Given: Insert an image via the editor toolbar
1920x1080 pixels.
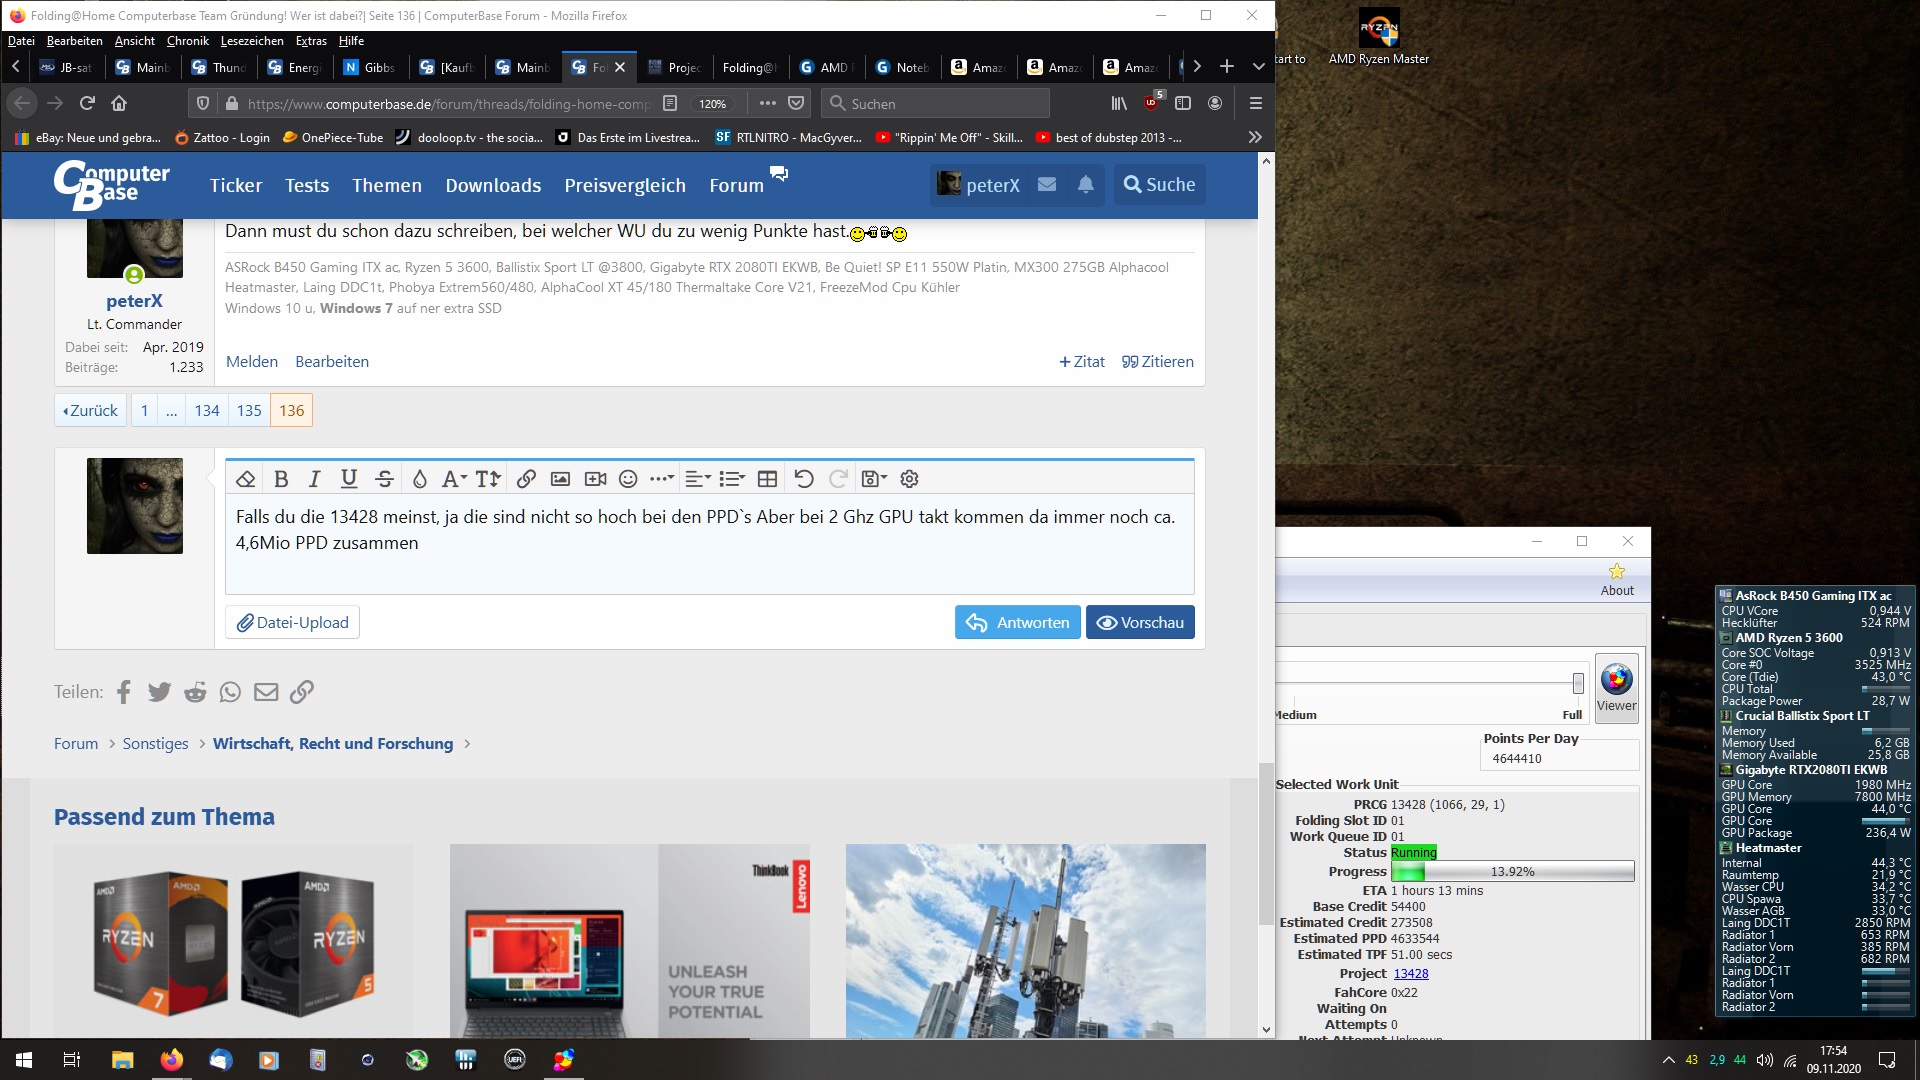Looking at the screenshot, I should [x=560, y=479].
